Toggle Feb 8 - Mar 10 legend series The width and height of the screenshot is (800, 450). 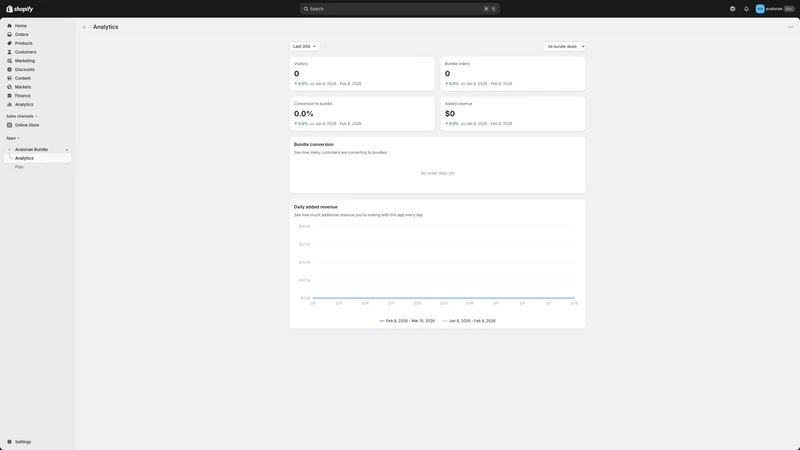(x=407, y=321)
